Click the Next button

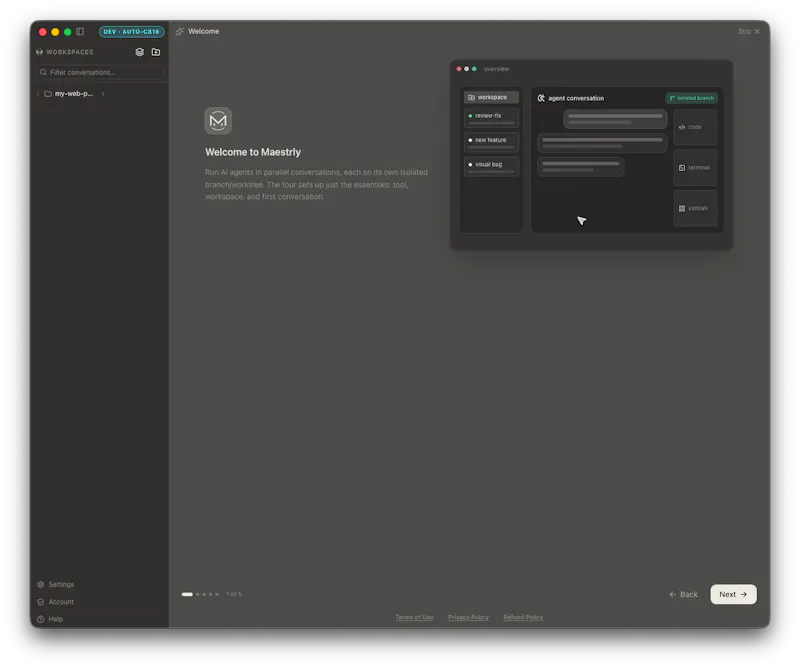[x=733, y=595]
